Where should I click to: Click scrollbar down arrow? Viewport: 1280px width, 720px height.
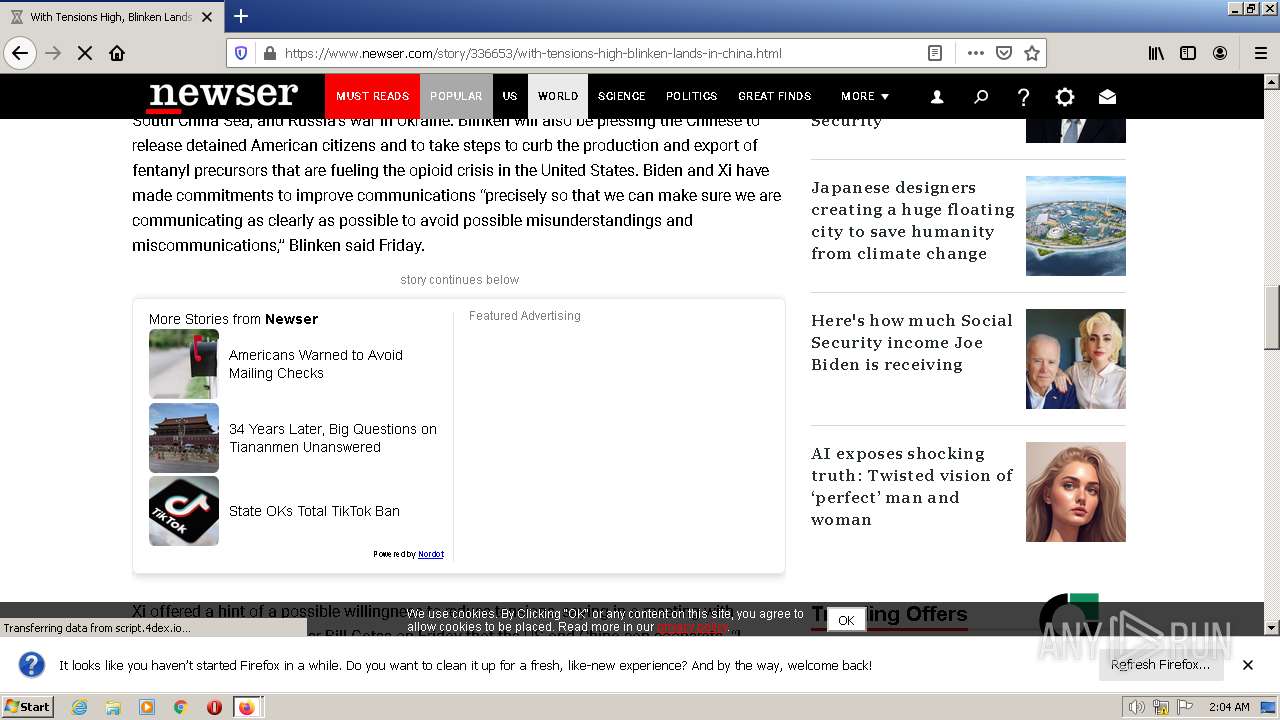(1272, 628)
